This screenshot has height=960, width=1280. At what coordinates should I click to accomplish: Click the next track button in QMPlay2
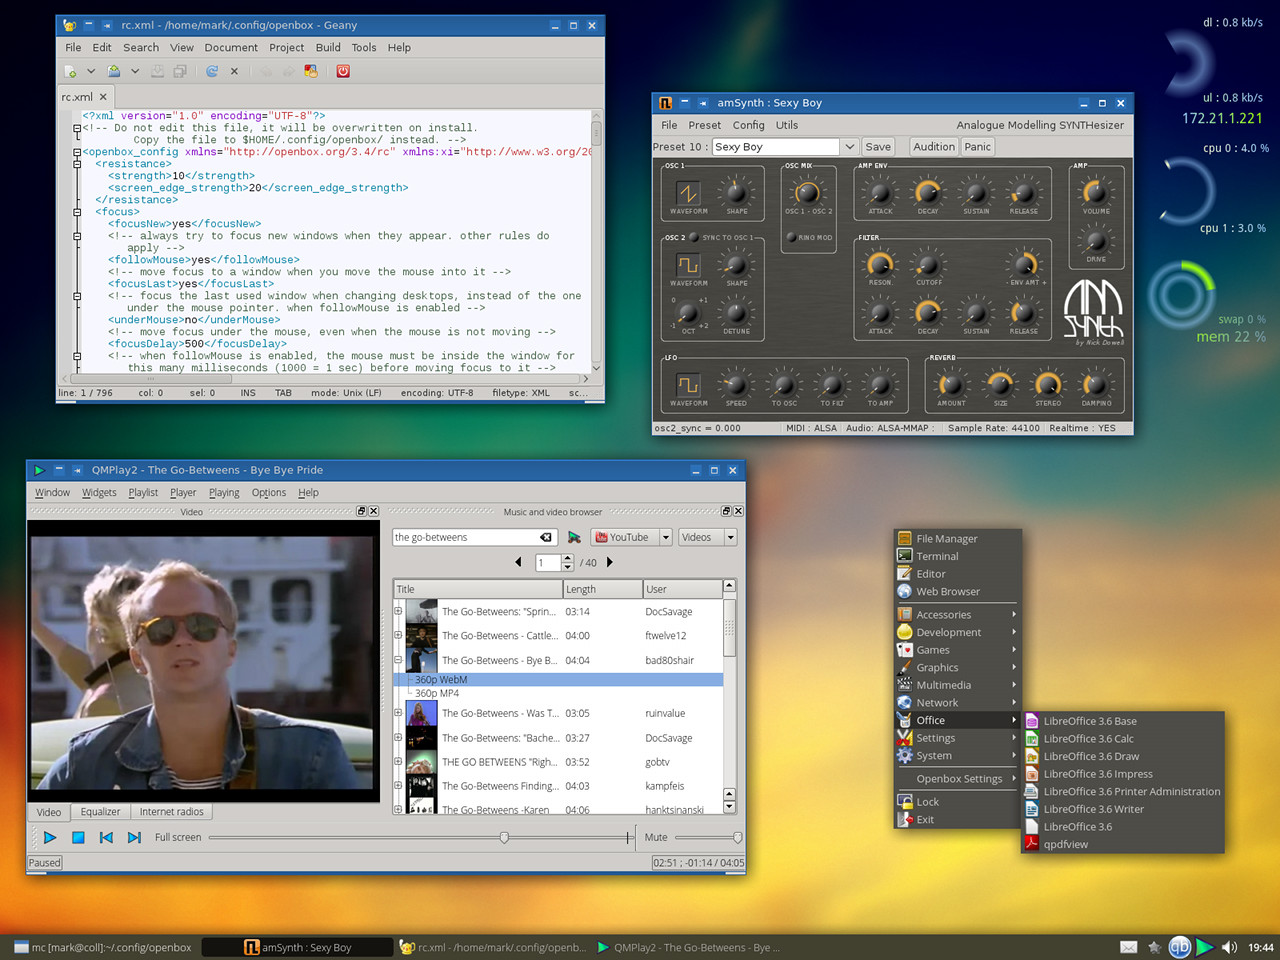click(134, 837)
